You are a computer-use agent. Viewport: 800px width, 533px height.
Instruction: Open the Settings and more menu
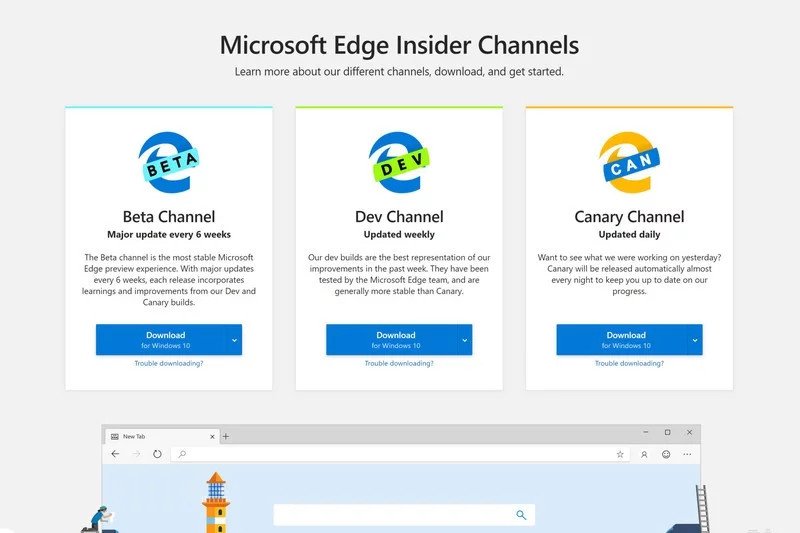[x=687, y=454]
